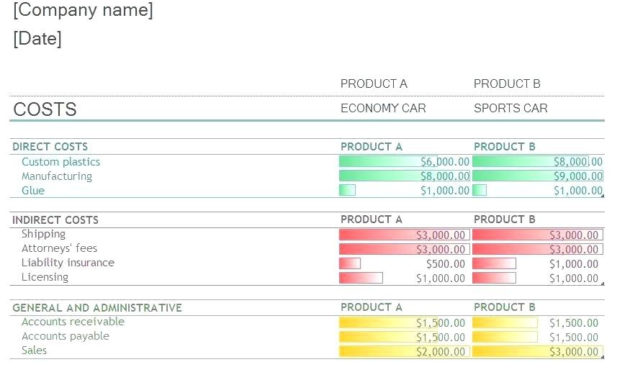
Task: Click Product A Manufacturing $8,000.00 cell
Action: 405,176
